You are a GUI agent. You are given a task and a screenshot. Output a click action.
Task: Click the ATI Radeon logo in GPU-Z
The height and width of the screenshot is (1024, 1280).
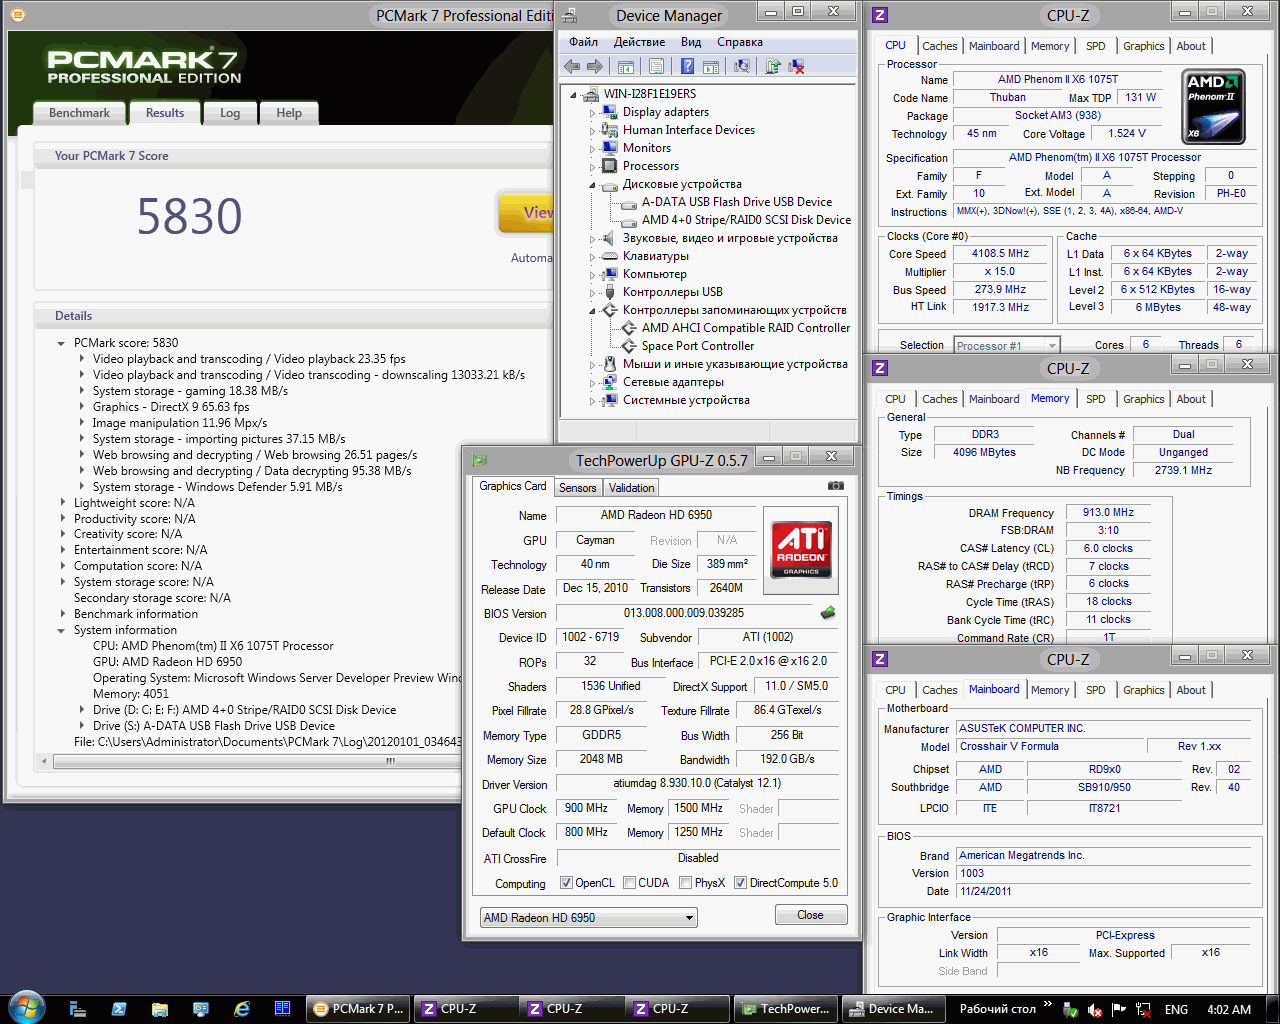click(801, 548)
